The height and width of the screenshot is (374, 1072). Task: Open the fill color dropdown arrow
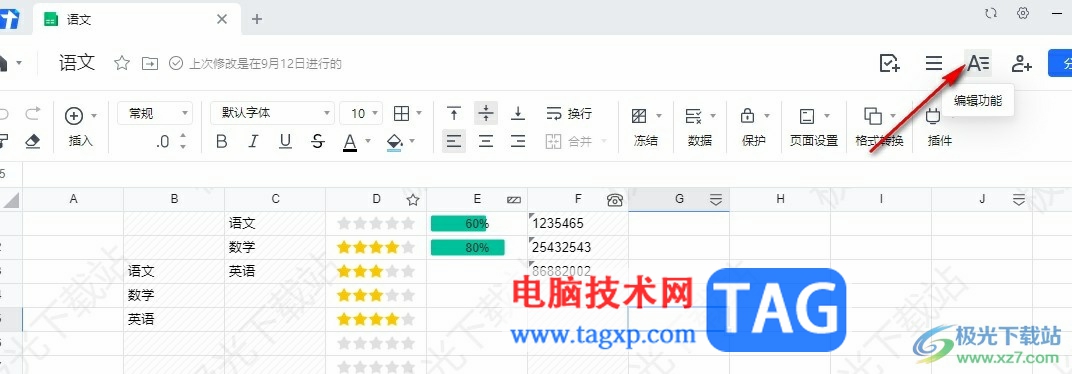pos(412,142)
